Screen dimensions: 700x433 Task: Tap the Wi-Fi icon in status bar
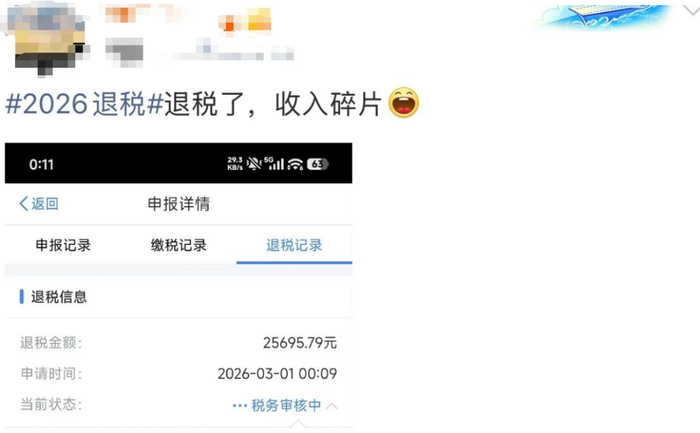(295, 164)
